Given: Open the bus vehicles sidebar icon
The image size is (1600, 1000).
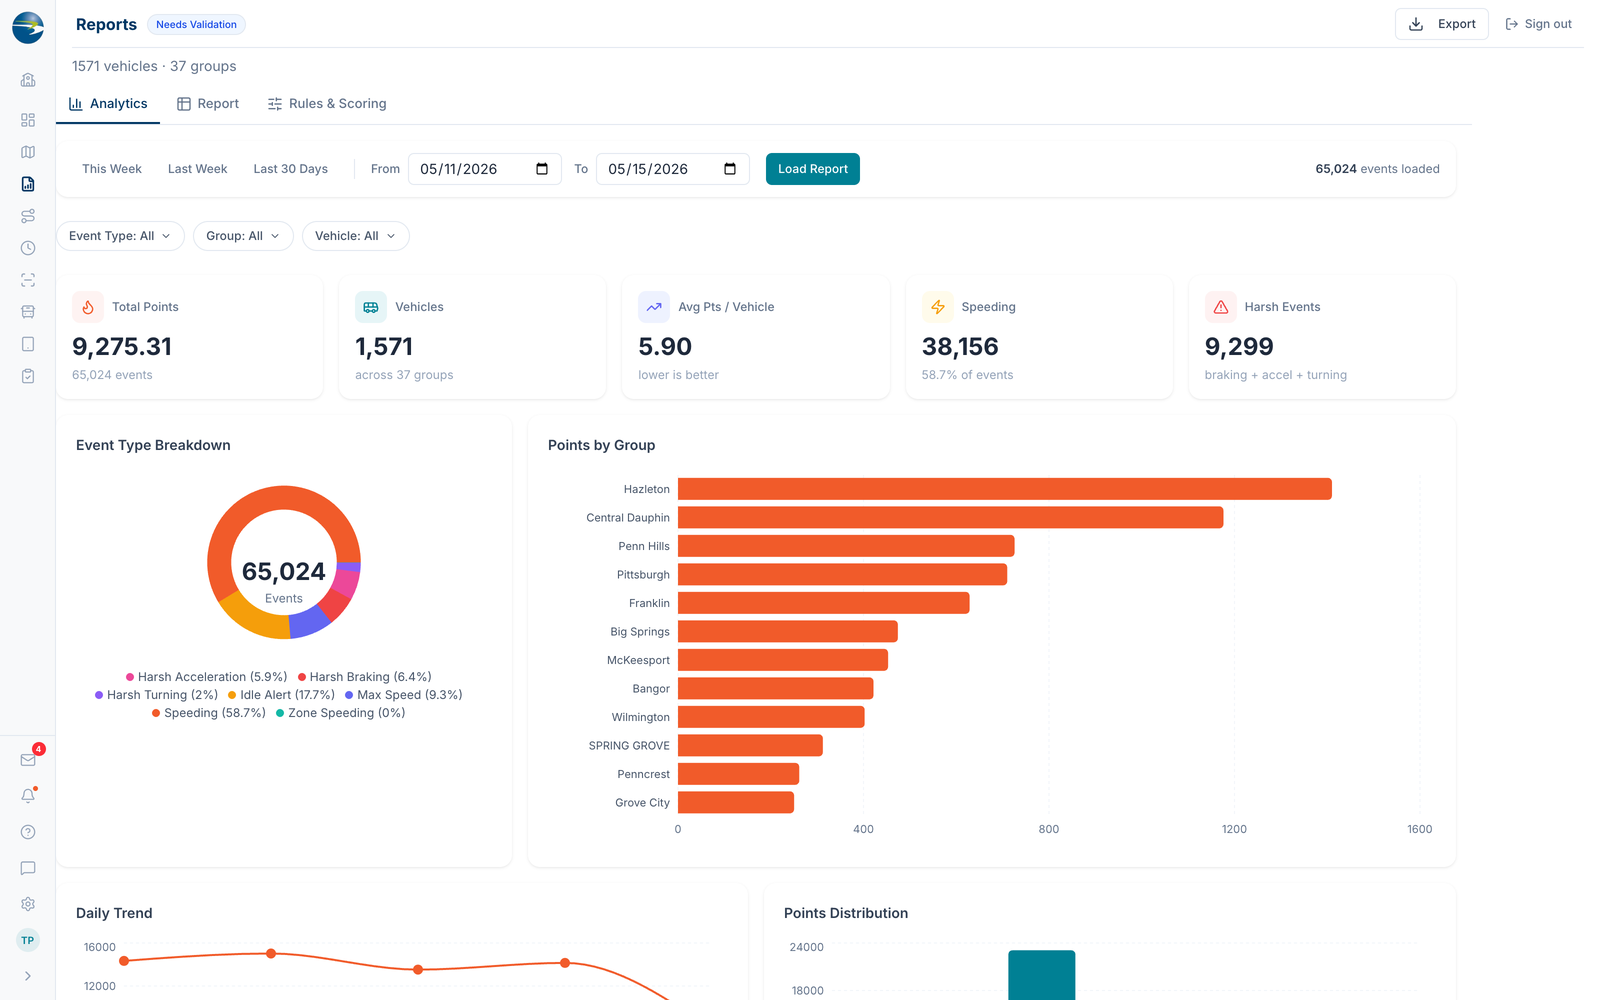Looking at the screenshot, I should tap(28, 312).
